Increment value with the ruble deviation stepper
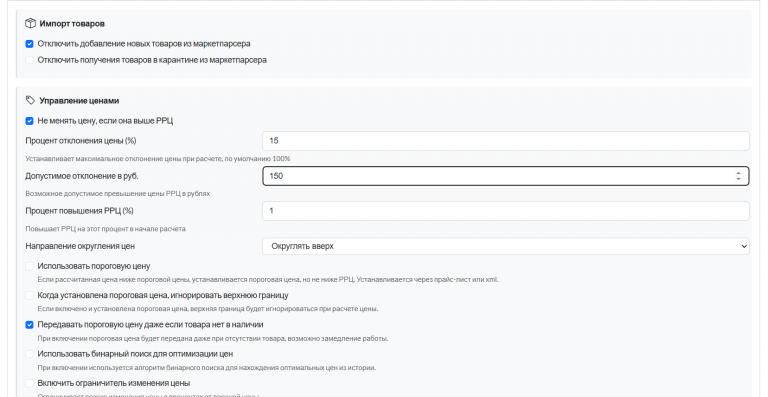This screenshot has height=397, width=768. [x=738, y=173]
